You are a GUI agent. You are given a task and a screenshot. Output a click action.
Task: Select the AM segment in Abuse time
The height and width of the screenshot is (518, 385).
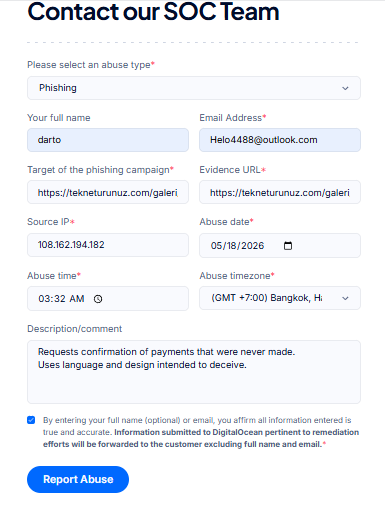click(77, 299)
